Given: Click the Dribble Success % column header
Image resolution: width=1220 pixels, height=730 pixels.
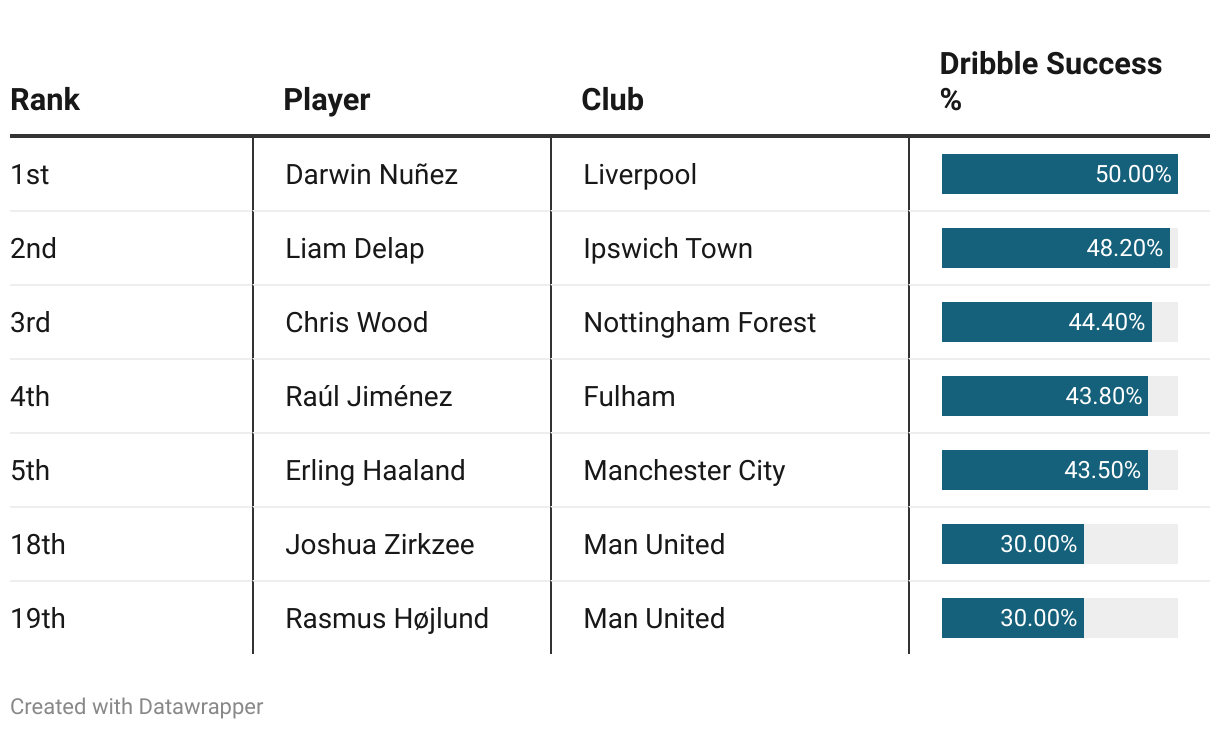Looking at the screenshot, I should point(1050,81).
